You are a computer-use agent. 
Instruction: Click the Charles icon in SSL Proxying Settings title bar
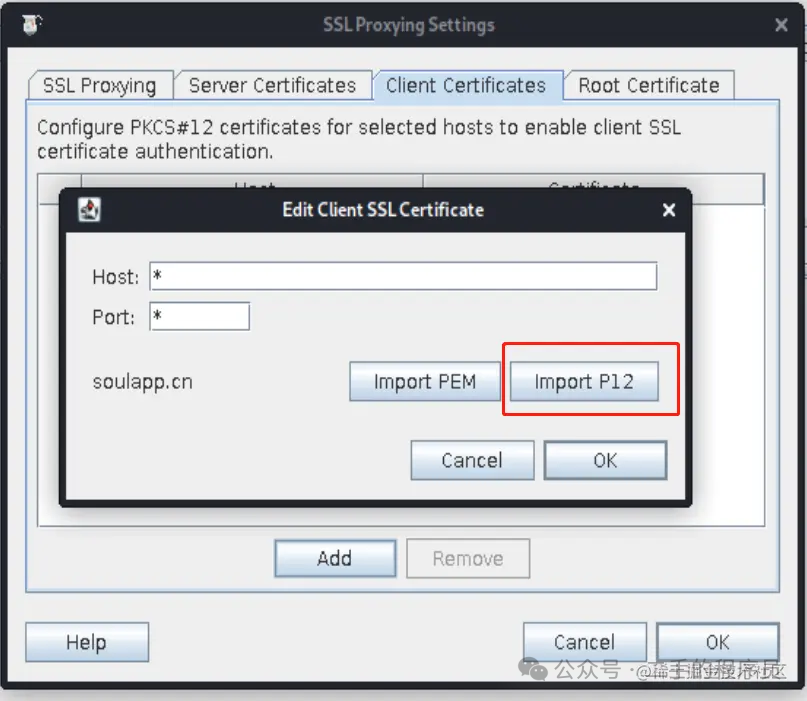[32, 25]
